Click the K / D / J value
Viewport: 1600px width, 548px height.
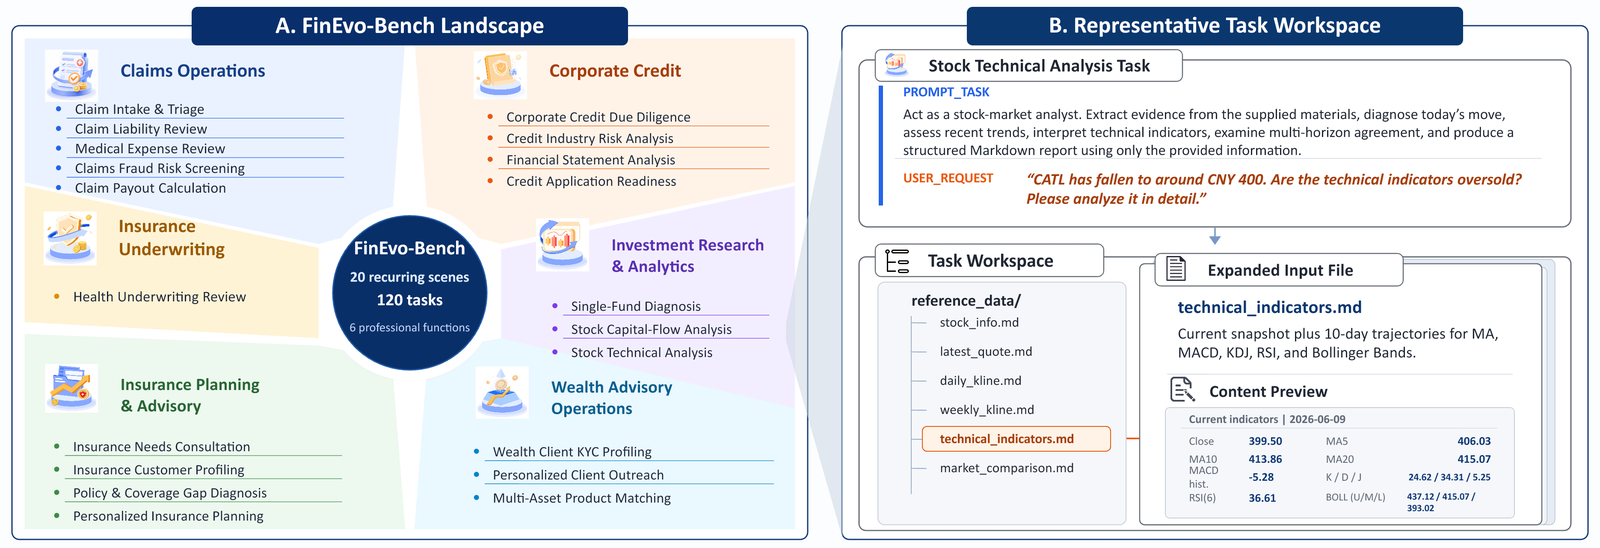pos(1449,477)
